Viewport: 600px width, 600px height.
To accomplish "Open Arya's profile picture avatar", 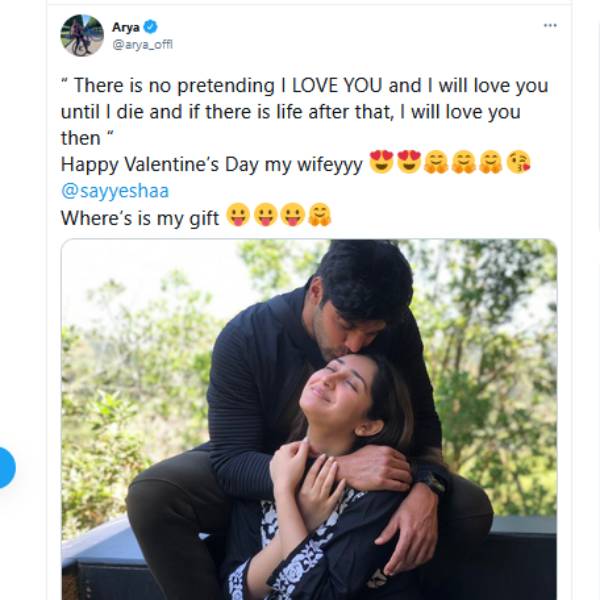I will pos(81,36).
